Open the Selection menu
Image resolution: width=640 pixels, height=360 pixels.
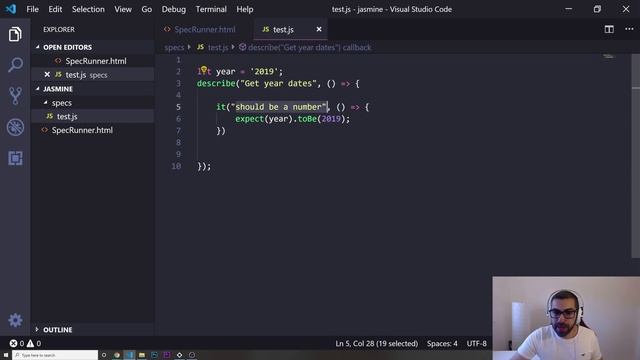point(88,9)
